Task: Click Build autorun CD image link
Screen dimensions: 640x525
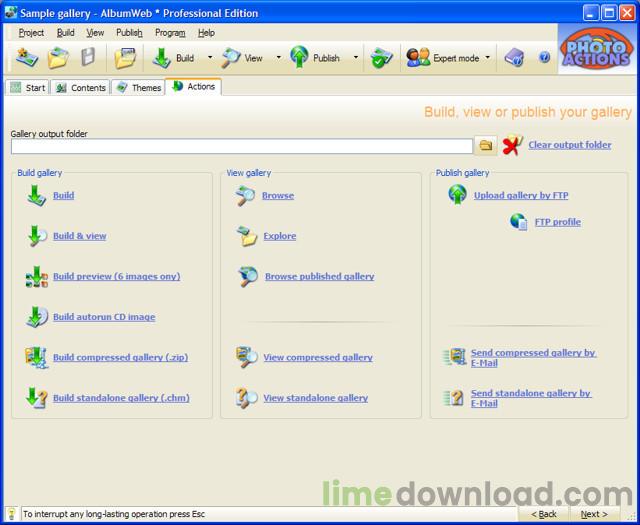Action: tap(104, 317)
